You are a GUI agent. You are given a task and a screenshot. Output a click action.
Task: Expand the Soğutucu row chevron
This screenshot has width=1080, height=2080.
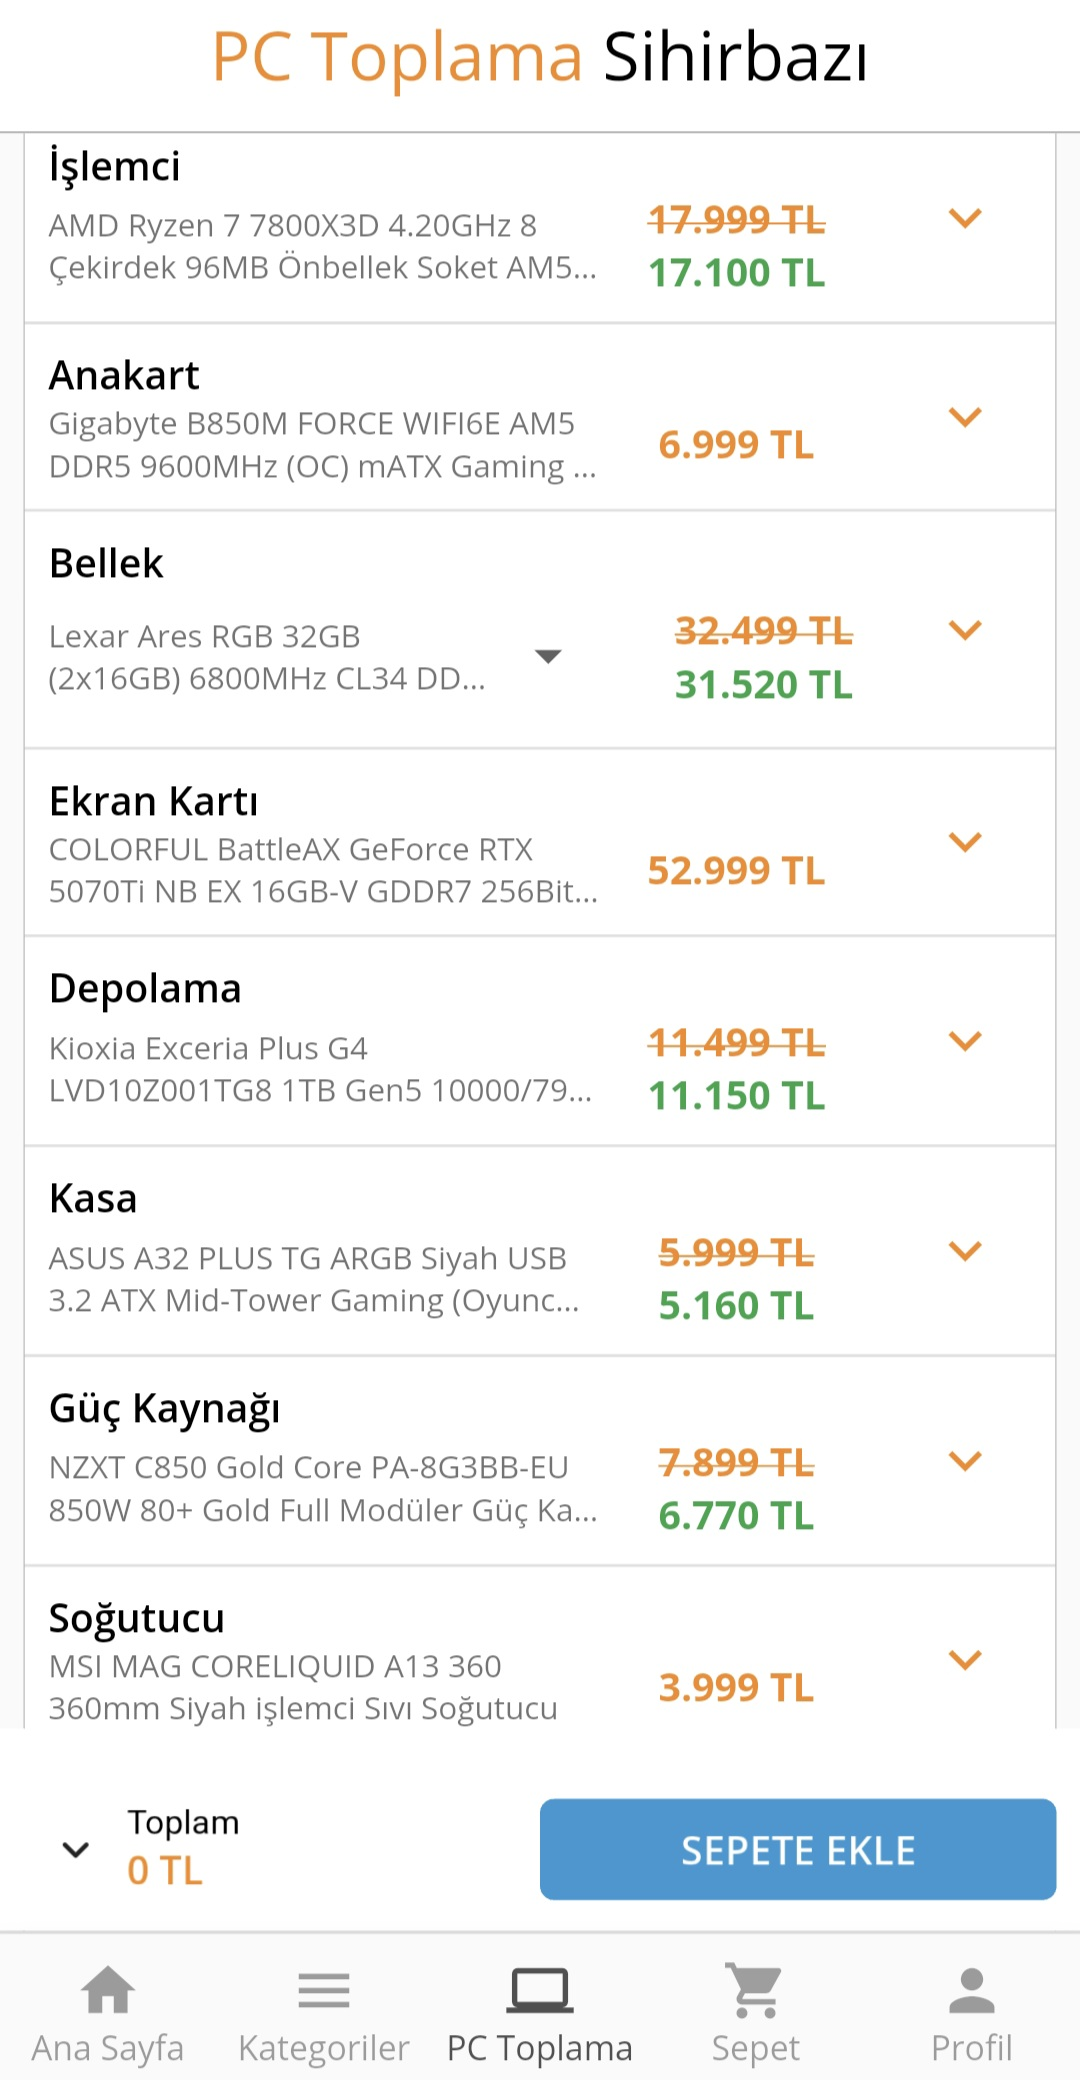[x=965, y=1660]
